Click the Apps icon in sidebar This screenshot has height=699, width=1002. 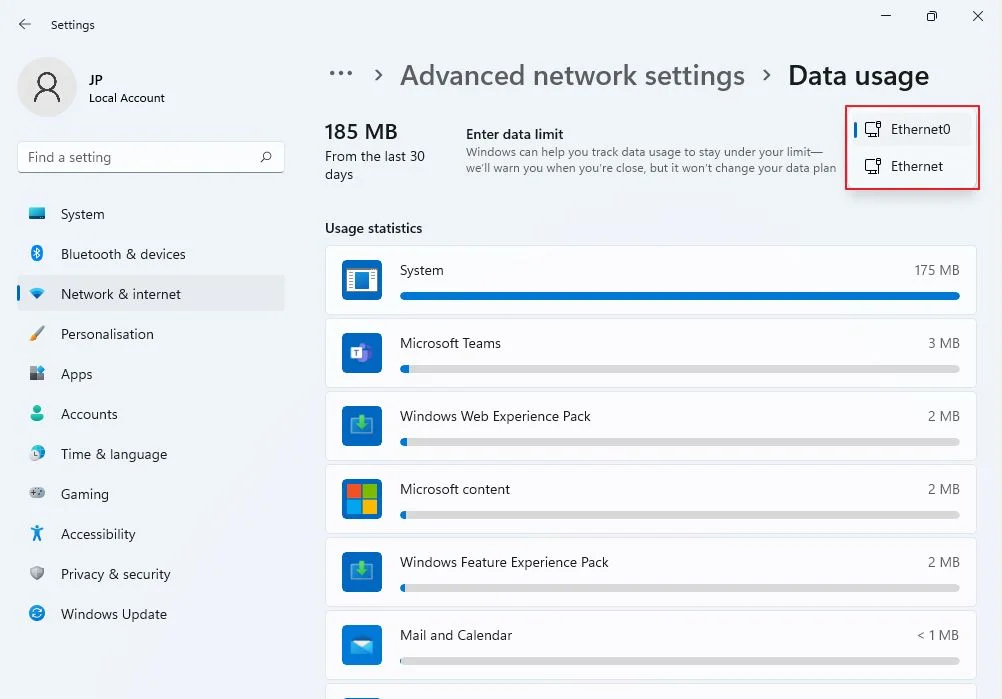(x=37, y=373)
